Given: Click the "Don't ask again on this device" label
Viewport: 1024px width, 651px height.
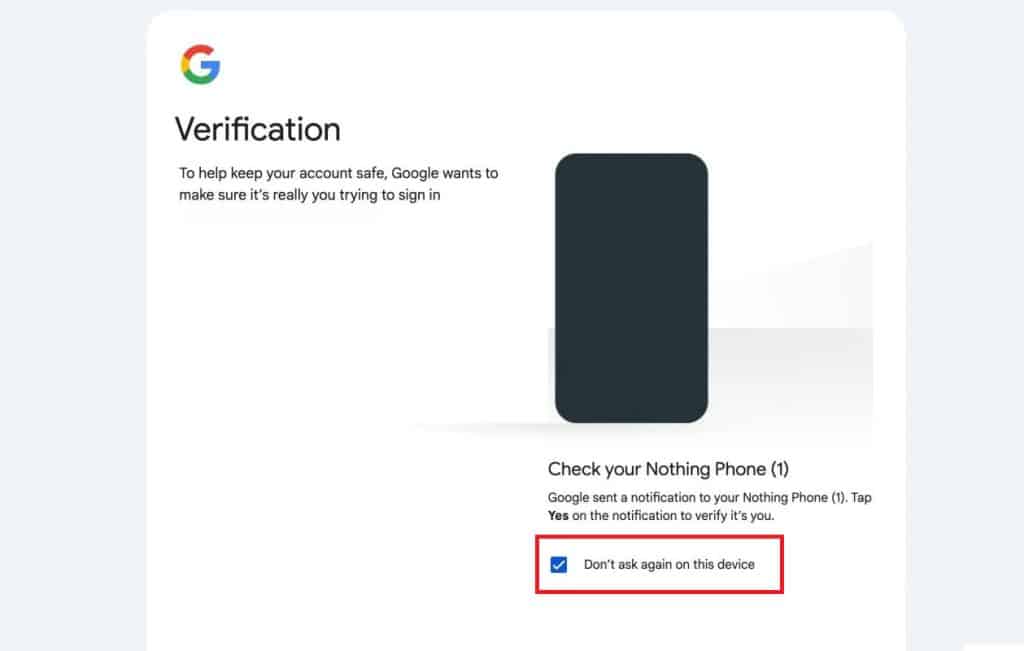Looking at the screenshot, I should (669, 565).
